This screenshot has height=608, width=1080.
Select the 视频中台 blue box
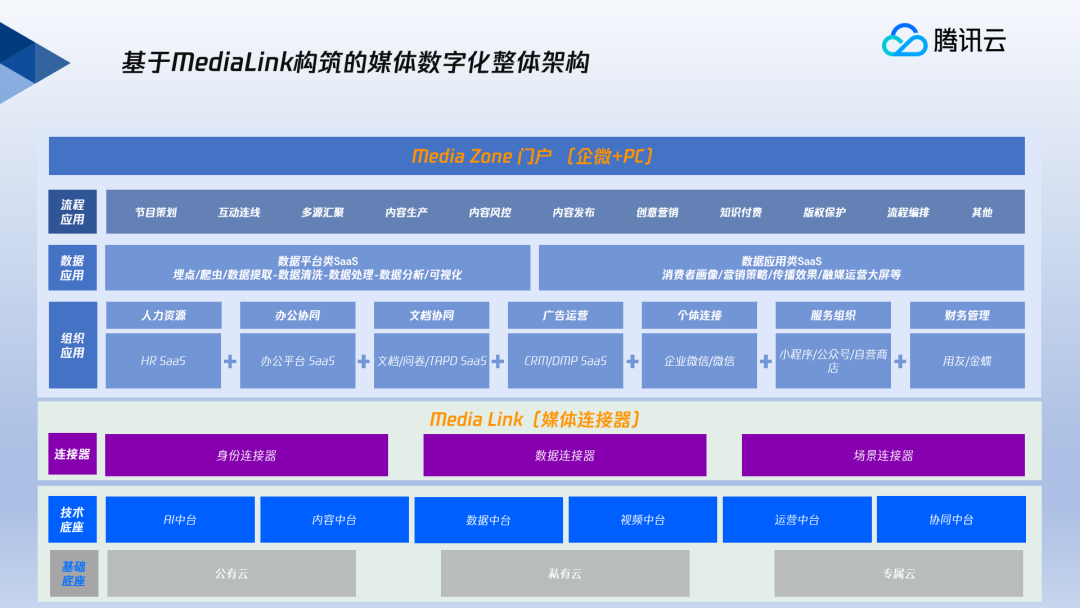(643, 519)
